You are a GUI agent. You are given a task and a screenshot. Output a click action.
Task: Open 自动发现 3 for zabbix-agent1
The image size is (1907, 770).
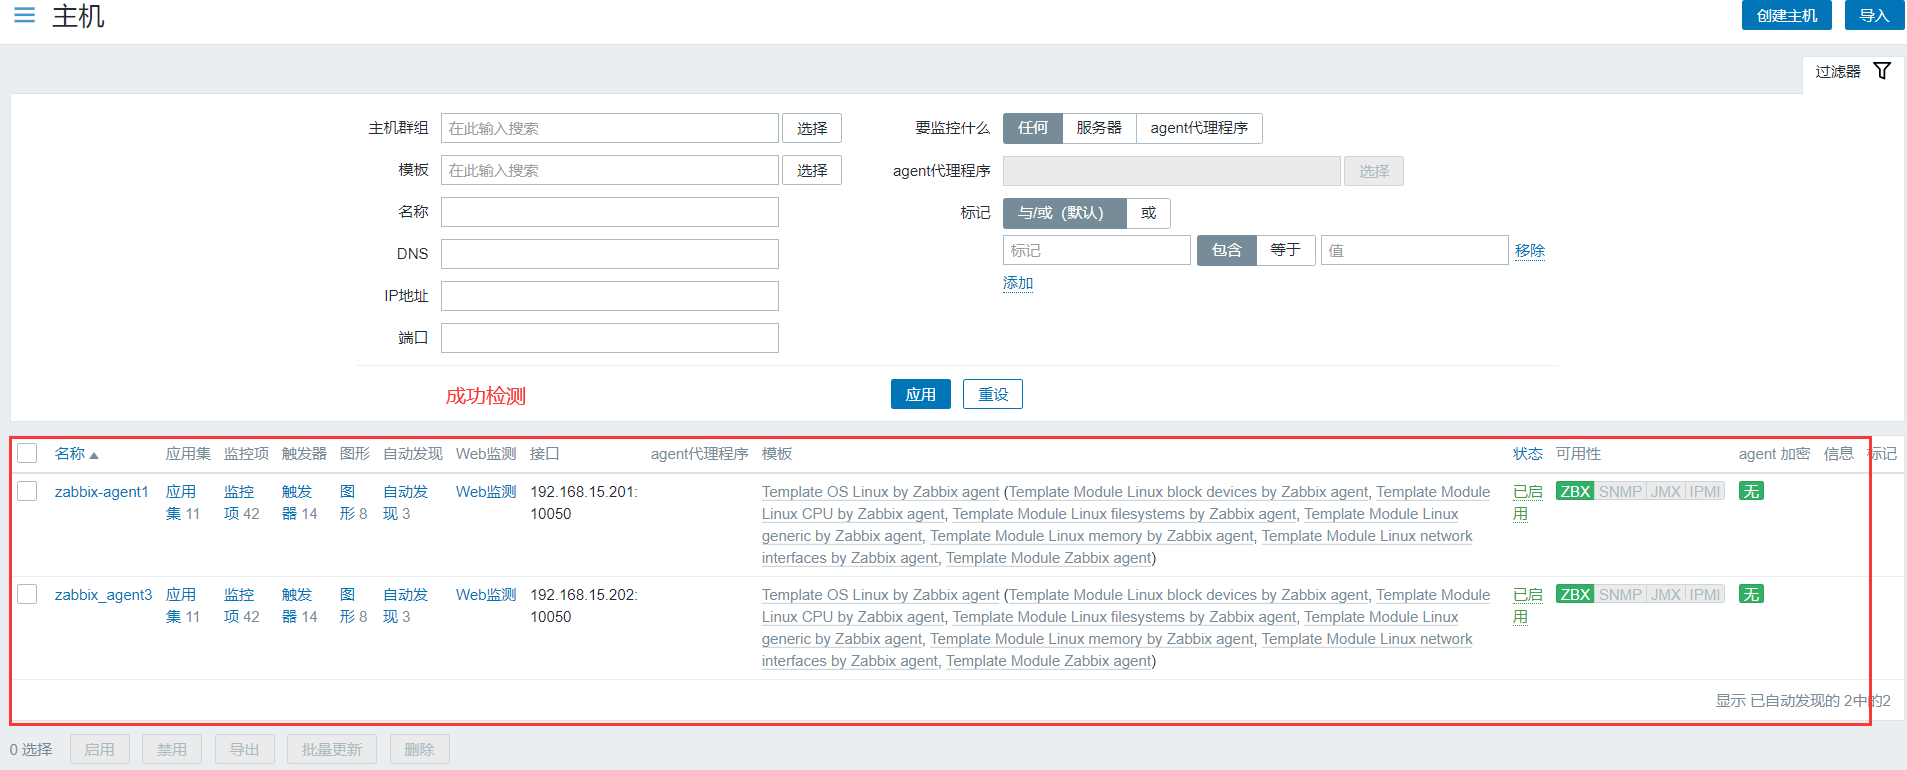click(x=405, y=503)
